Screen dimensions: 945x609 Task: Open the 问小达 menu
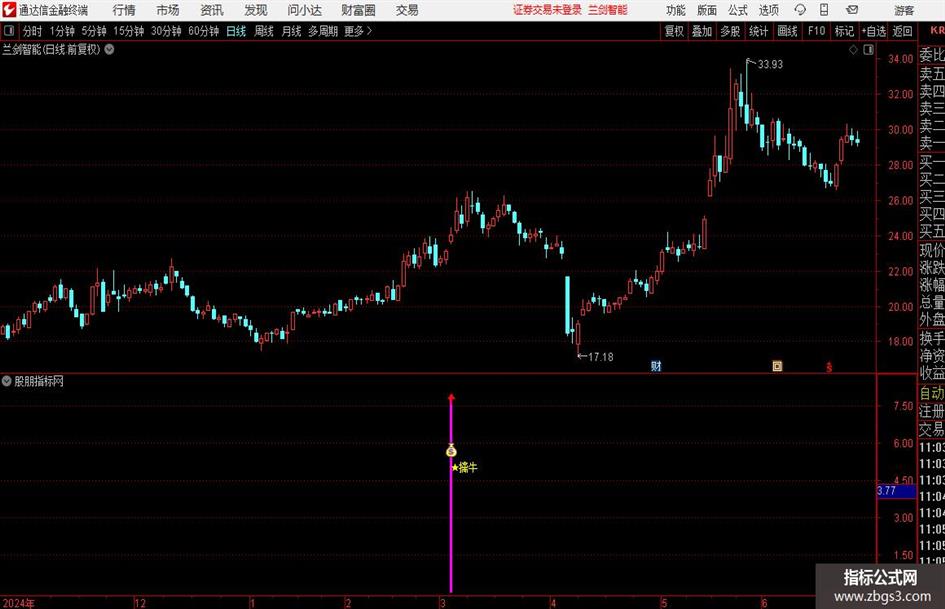(304, 10)
